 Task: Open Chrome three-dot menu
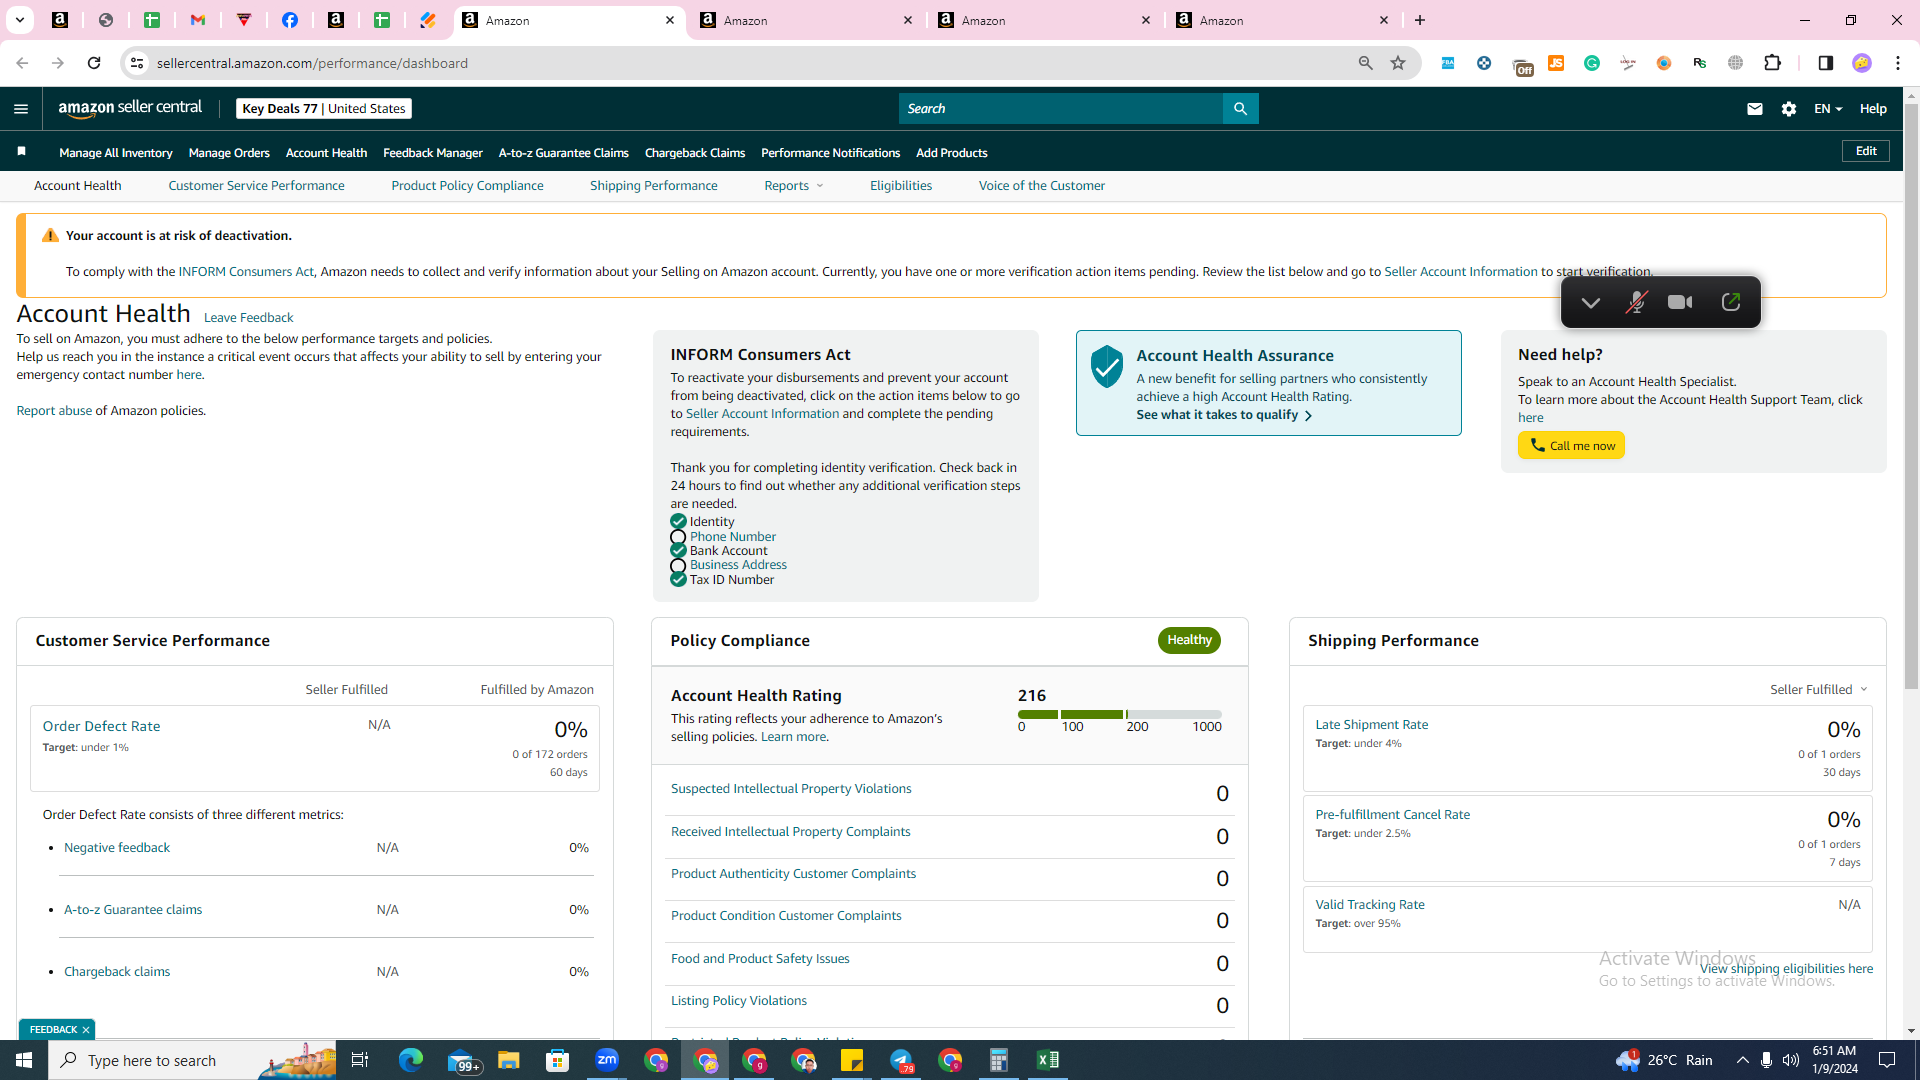tap(1898, 63)
